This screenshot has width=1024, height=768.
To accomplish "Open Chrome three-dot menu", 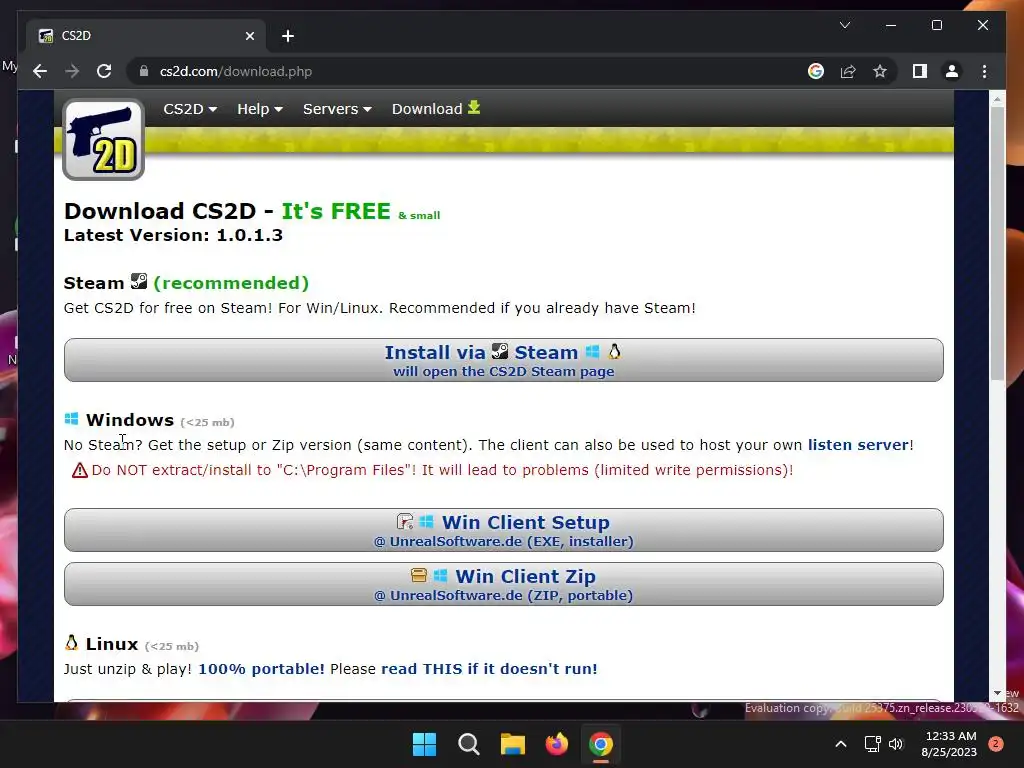I will point(984,71).
